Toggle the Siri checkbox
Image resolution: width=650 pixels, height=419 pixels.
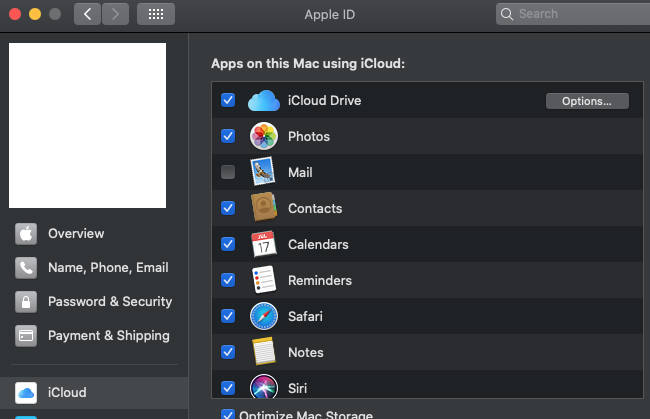coord(228,388)
